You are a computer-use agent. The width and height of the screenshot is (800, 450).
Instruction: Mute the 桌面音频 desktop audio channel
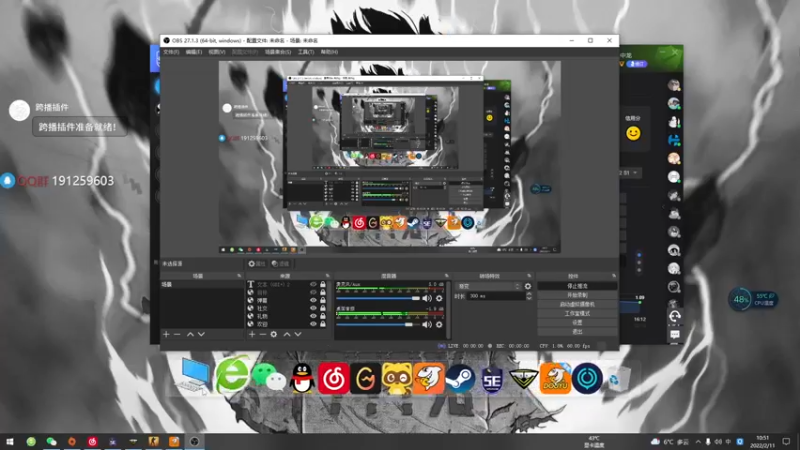pyautogui.click(x=427, y=324)
